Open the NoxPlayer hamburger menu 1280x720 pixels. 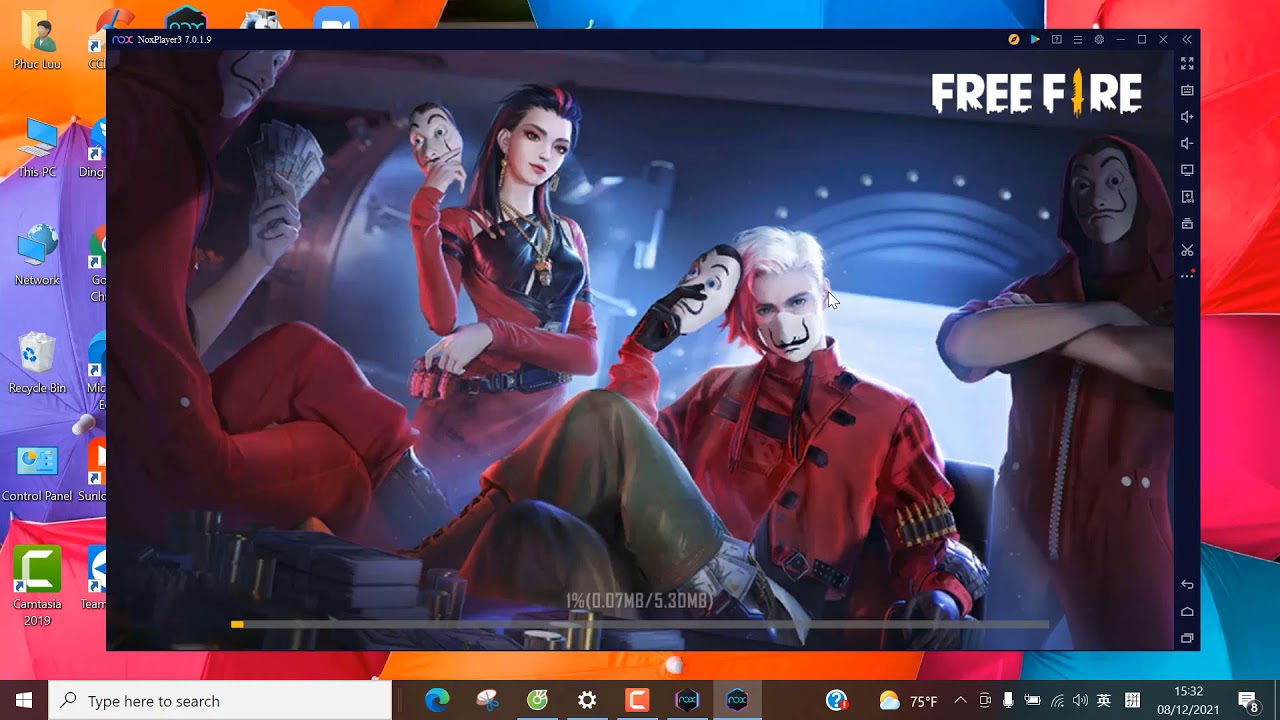coord(1077,40)
